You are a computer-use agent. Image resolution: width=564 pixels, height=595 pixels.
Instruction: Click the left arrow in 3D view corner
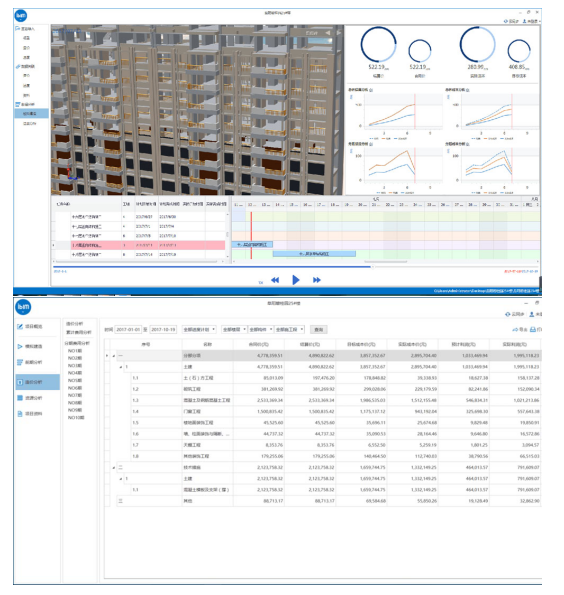328,33
